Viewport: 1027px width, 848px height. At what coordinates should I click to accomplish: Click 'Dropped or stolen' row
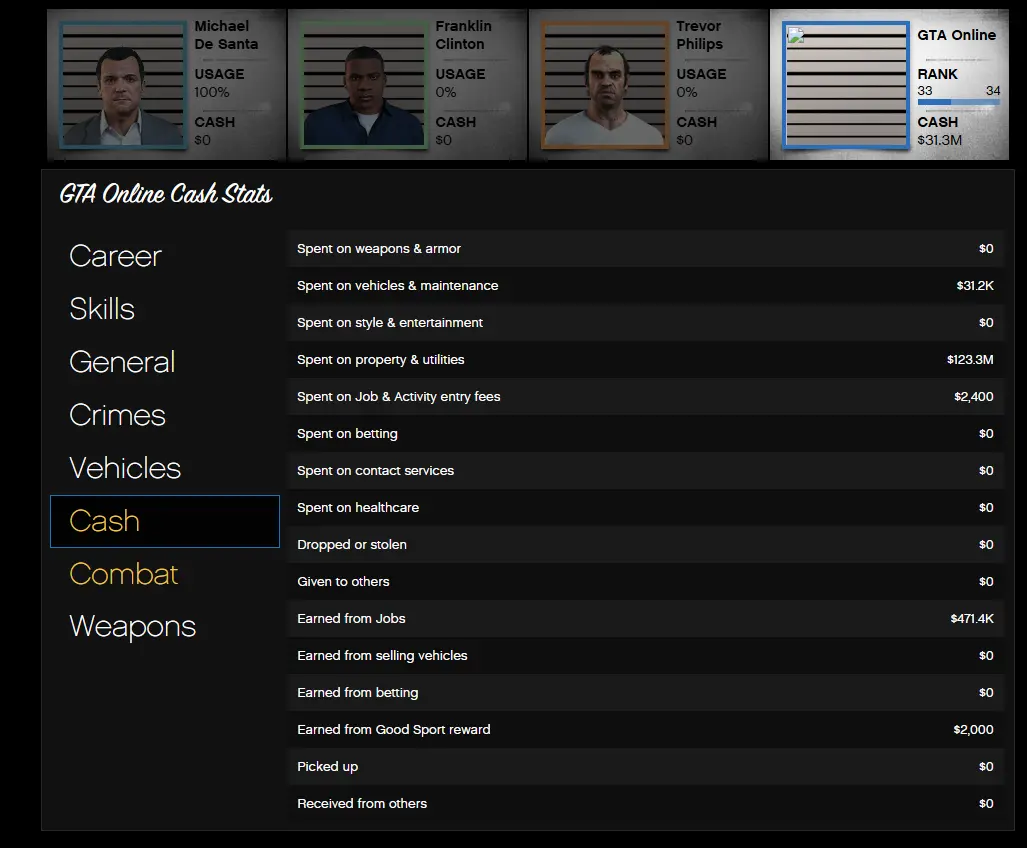pos(645,545)
